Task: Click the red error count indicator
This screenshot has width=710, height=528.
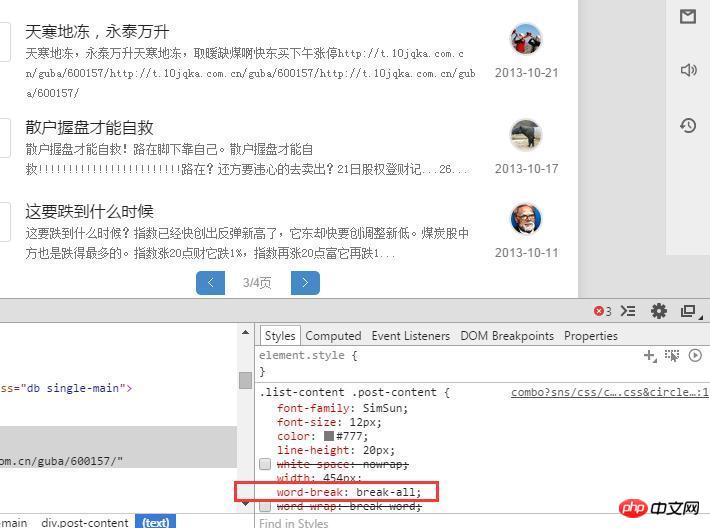Action: click(x=602, y=311)
